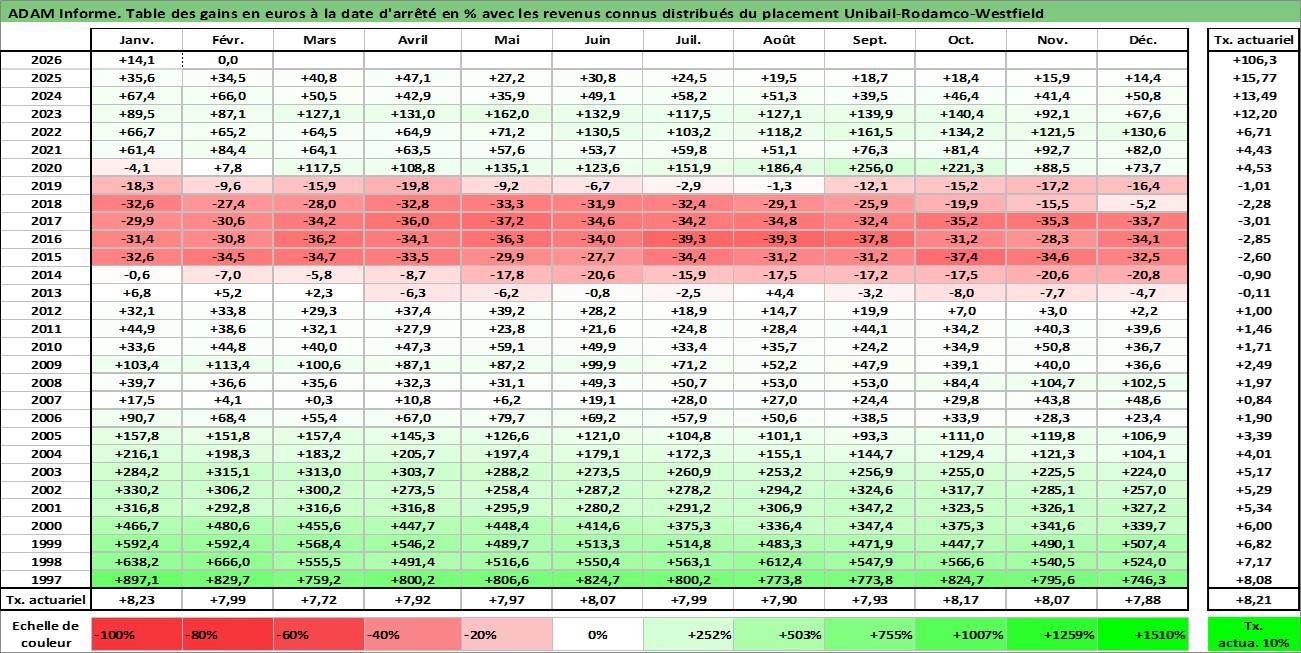Select the +755% green swatch

[869, 634]
